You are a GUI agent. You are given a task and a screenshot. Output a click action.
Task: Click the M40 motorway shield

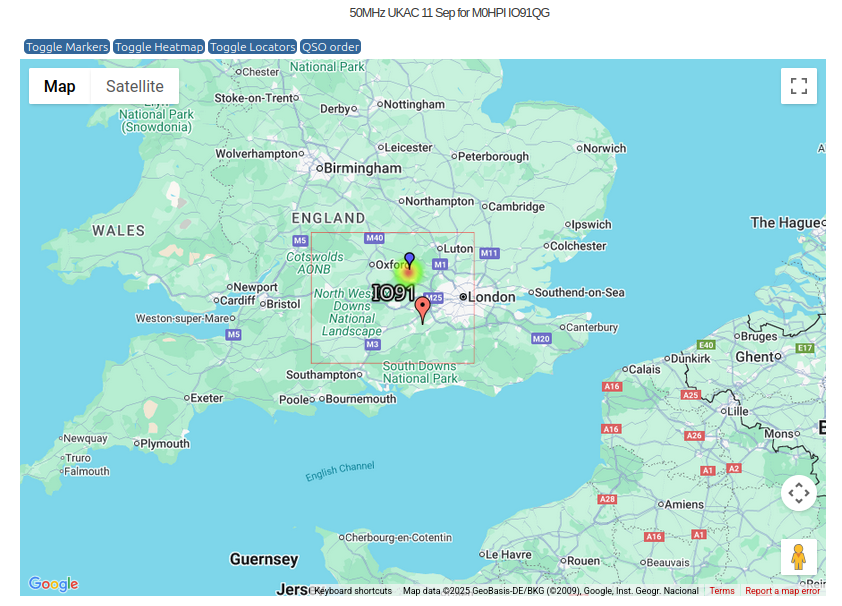pyautogui.click(x=374, y=238)
